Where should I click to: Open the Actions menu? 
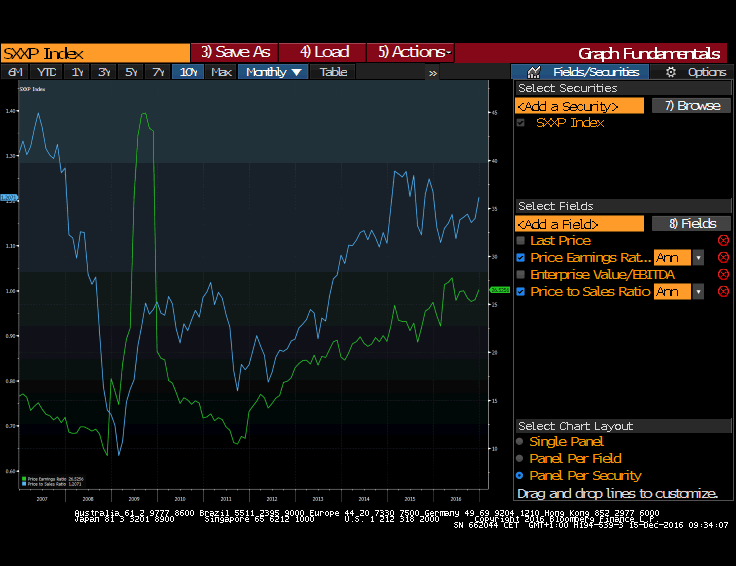click(411, 52)
